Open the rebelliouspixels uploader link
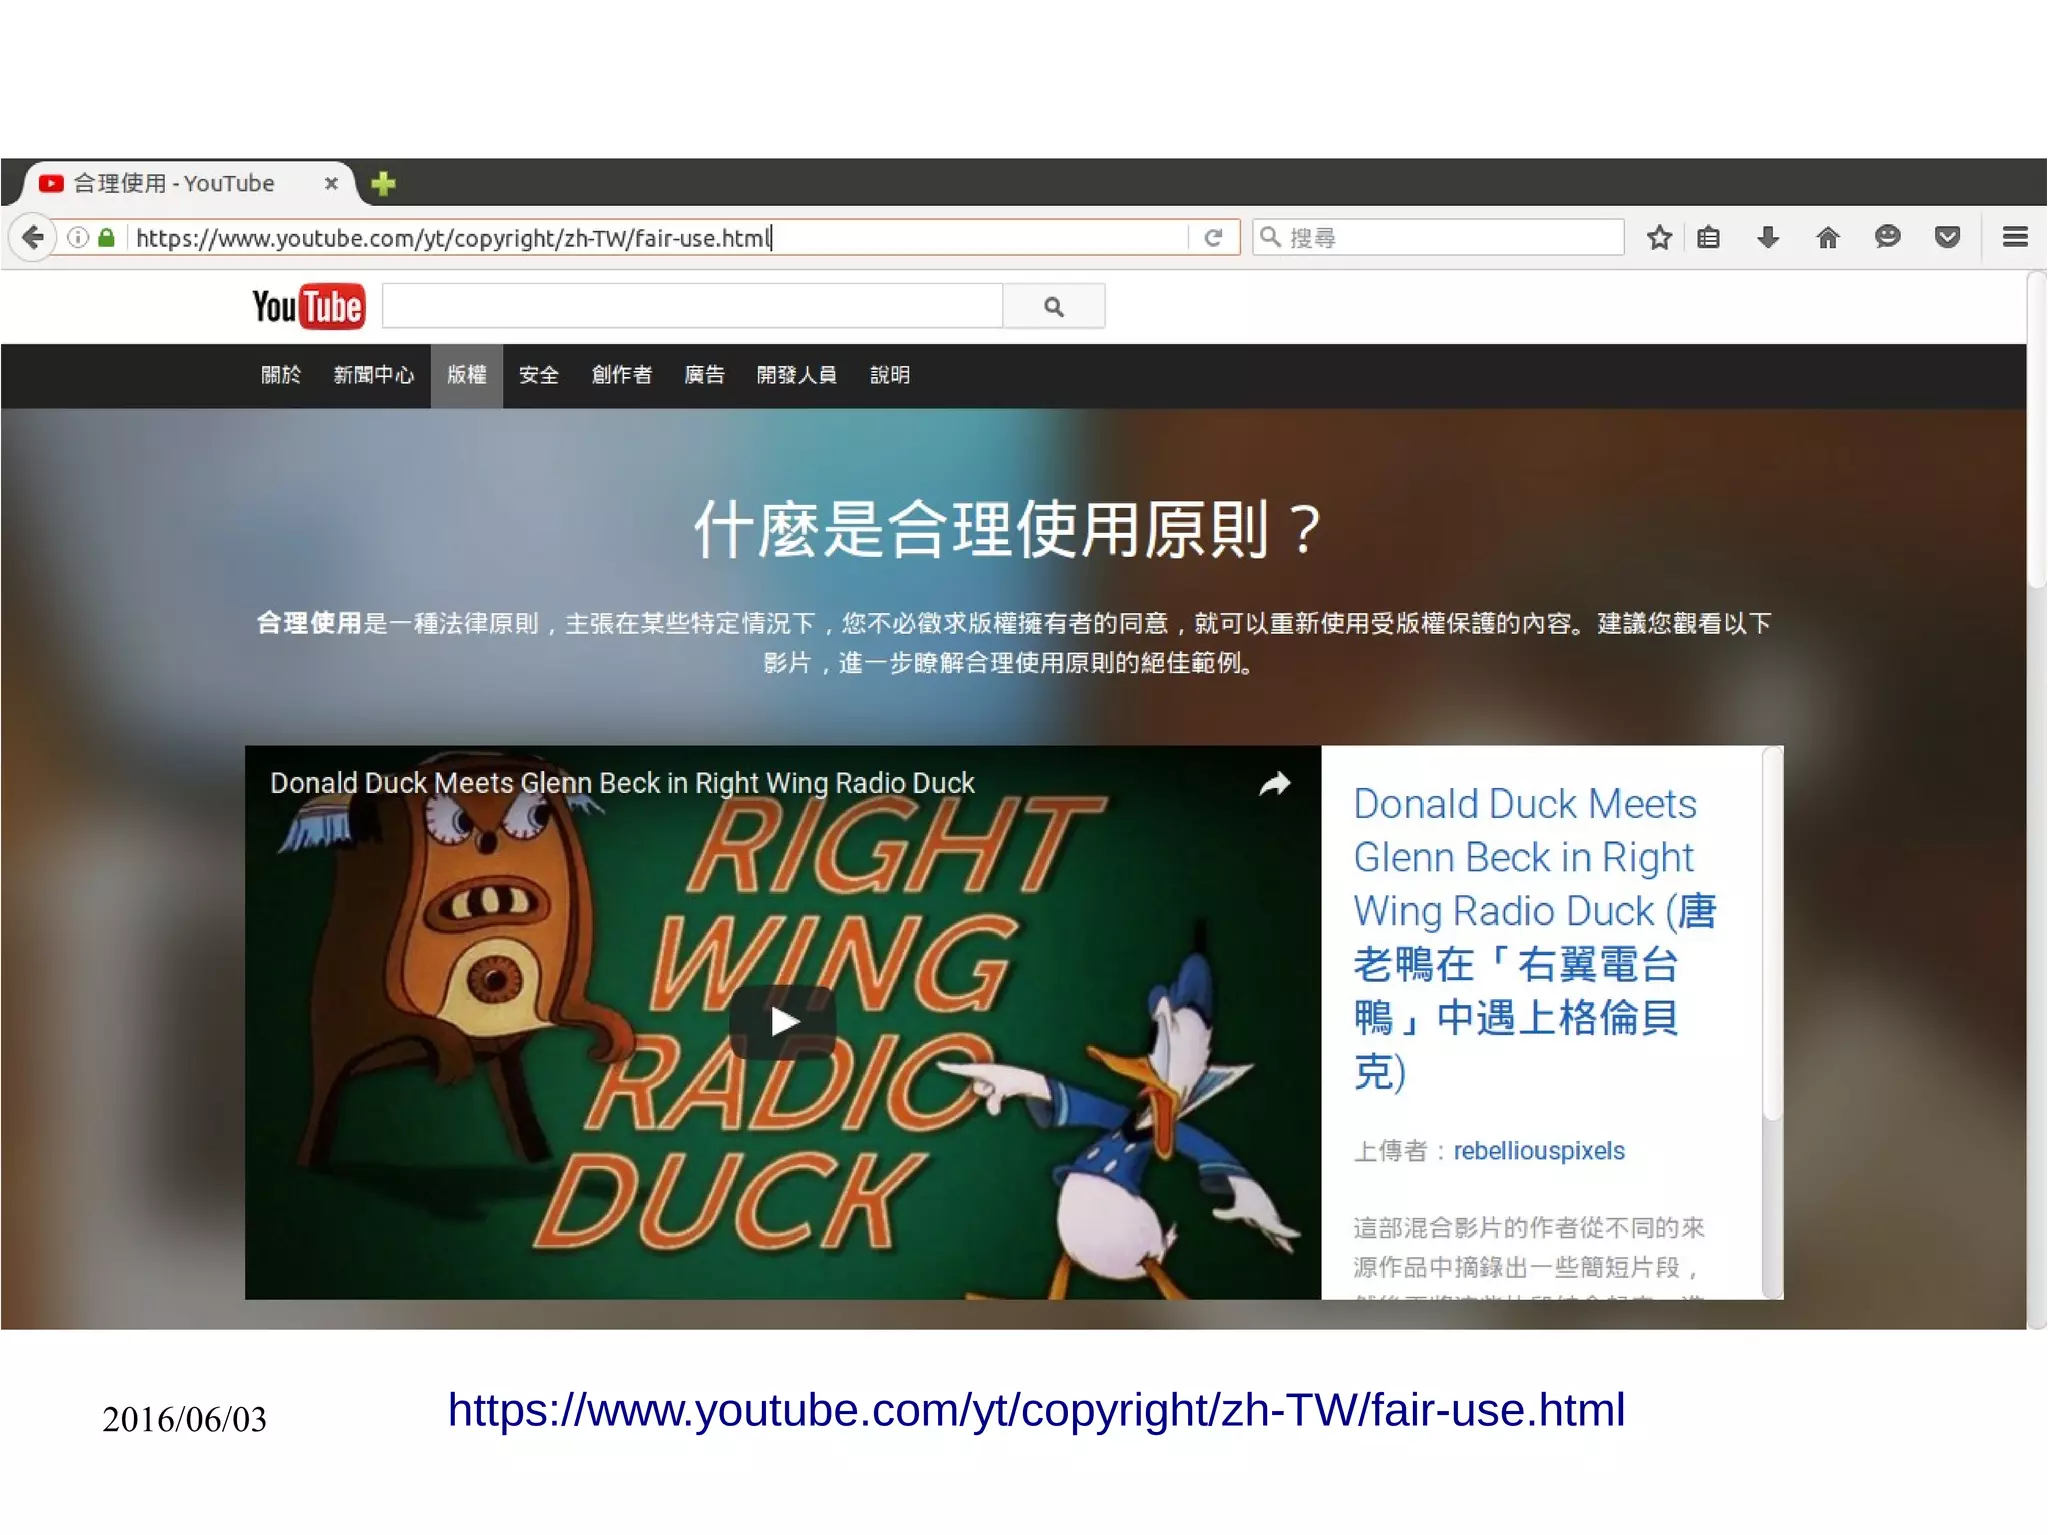 pos(1538,1151)
